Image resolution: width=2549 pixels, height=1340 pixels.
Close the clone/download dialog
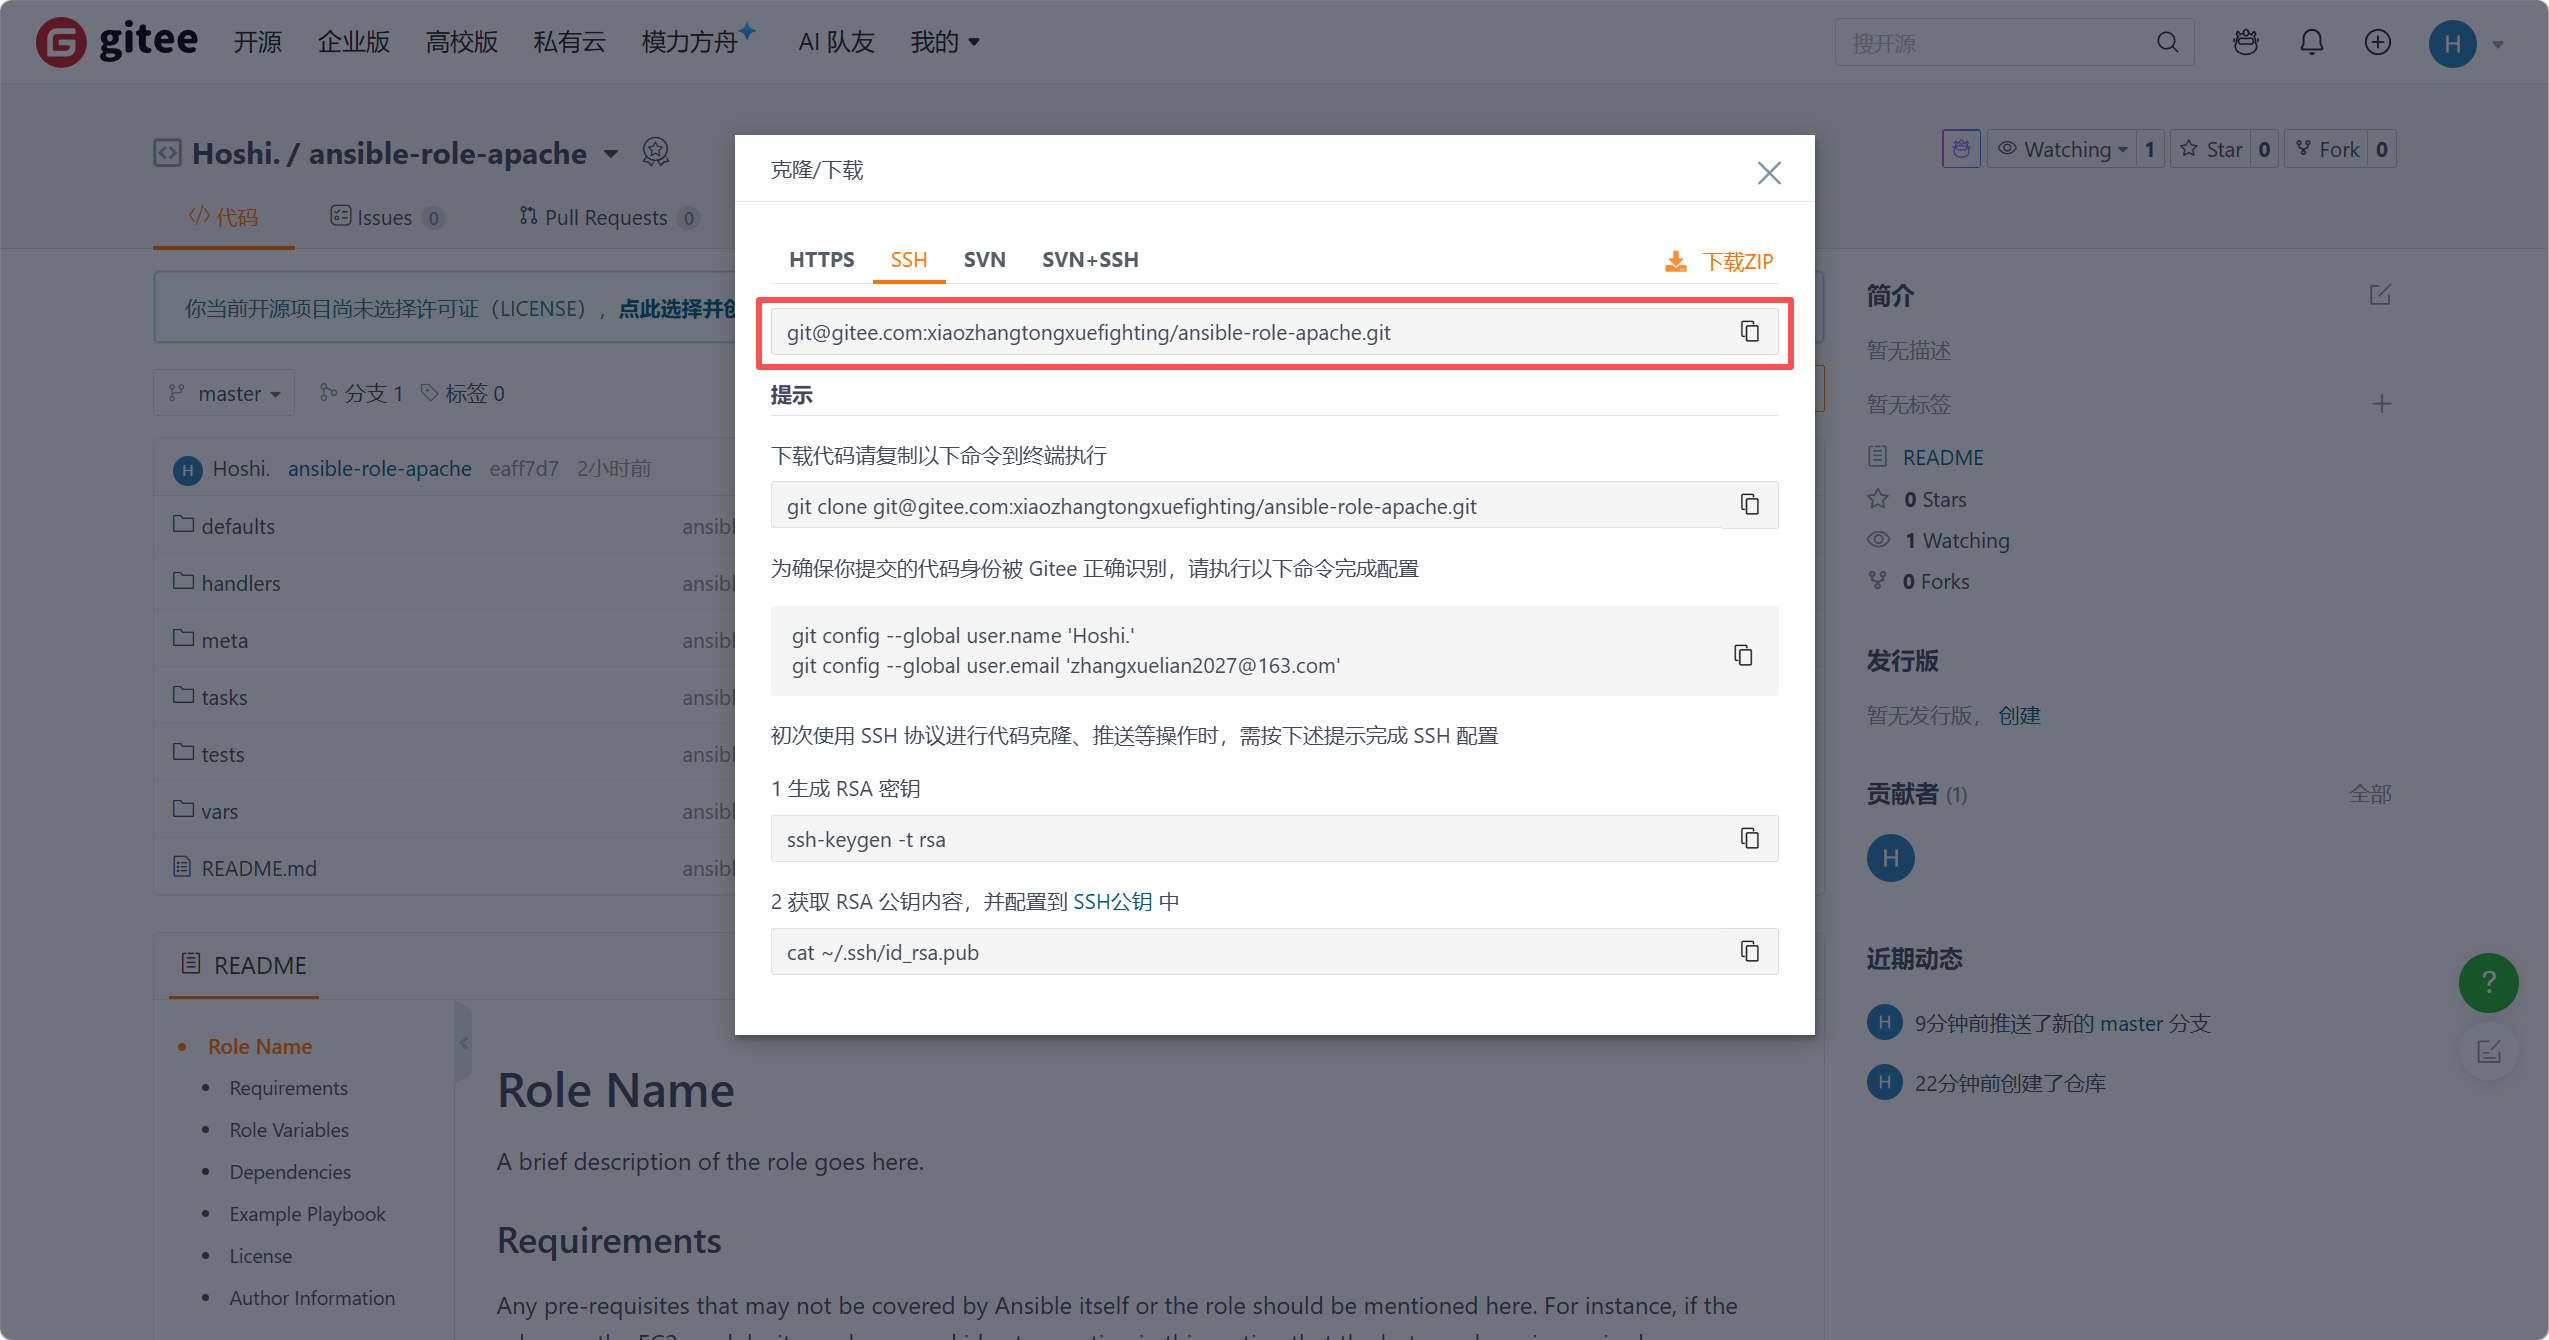1769,173
